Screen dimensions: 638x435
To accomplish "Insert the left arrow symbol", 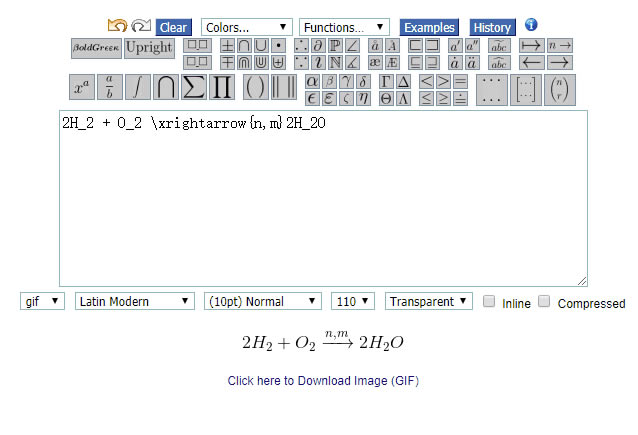I will point(532,62).
